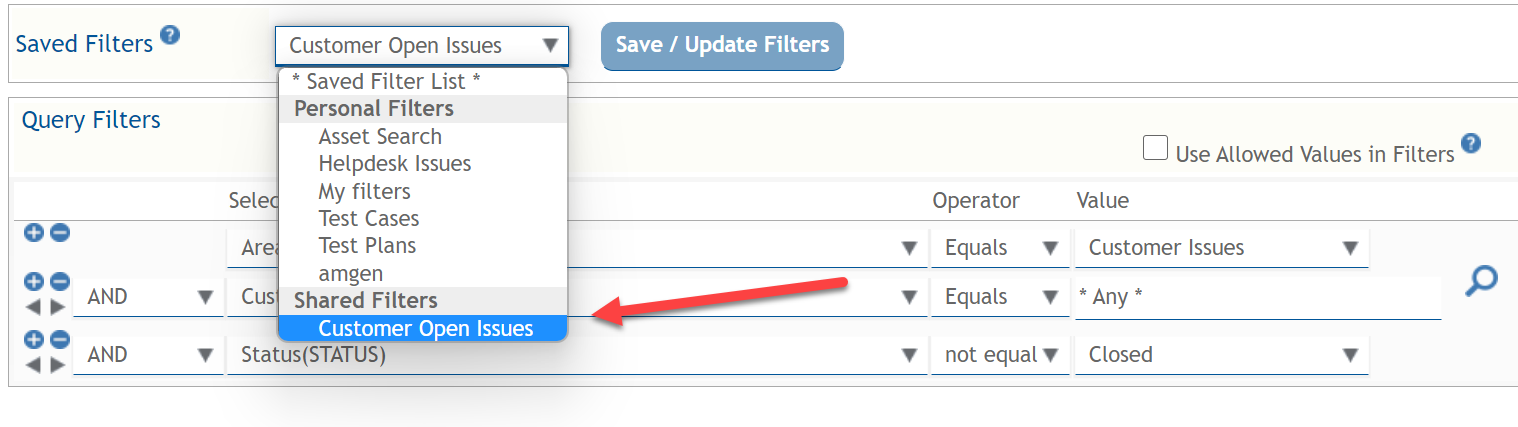Click the left arrow icon on Status row
The image size is (1518, 427).
33,364
